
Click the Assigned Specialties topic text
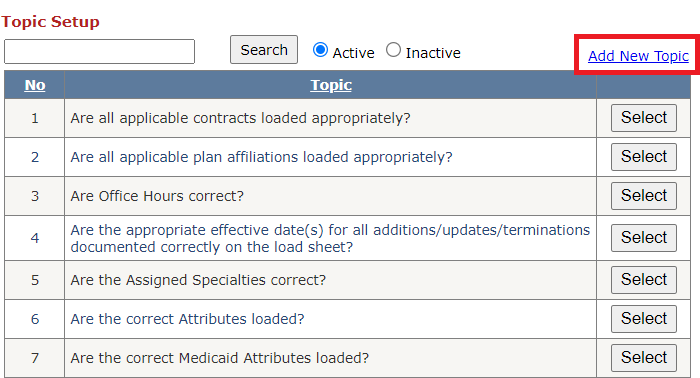pos(198,280)
